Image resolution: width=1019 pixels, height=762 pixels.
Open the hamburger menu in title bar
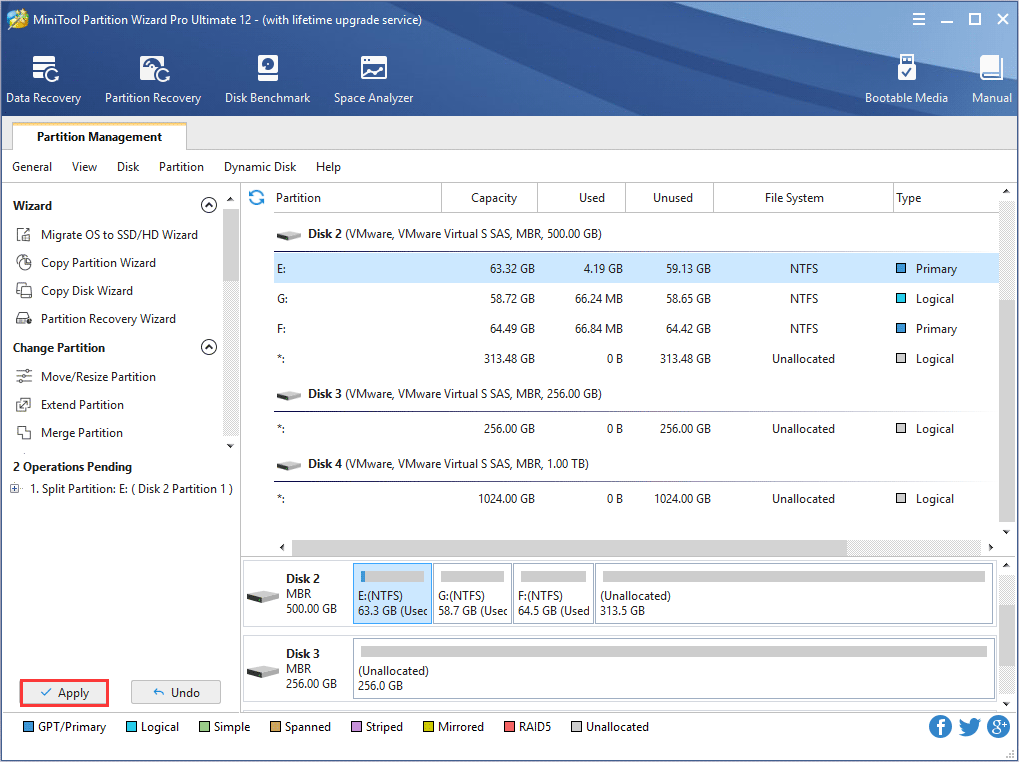[918, 19]
